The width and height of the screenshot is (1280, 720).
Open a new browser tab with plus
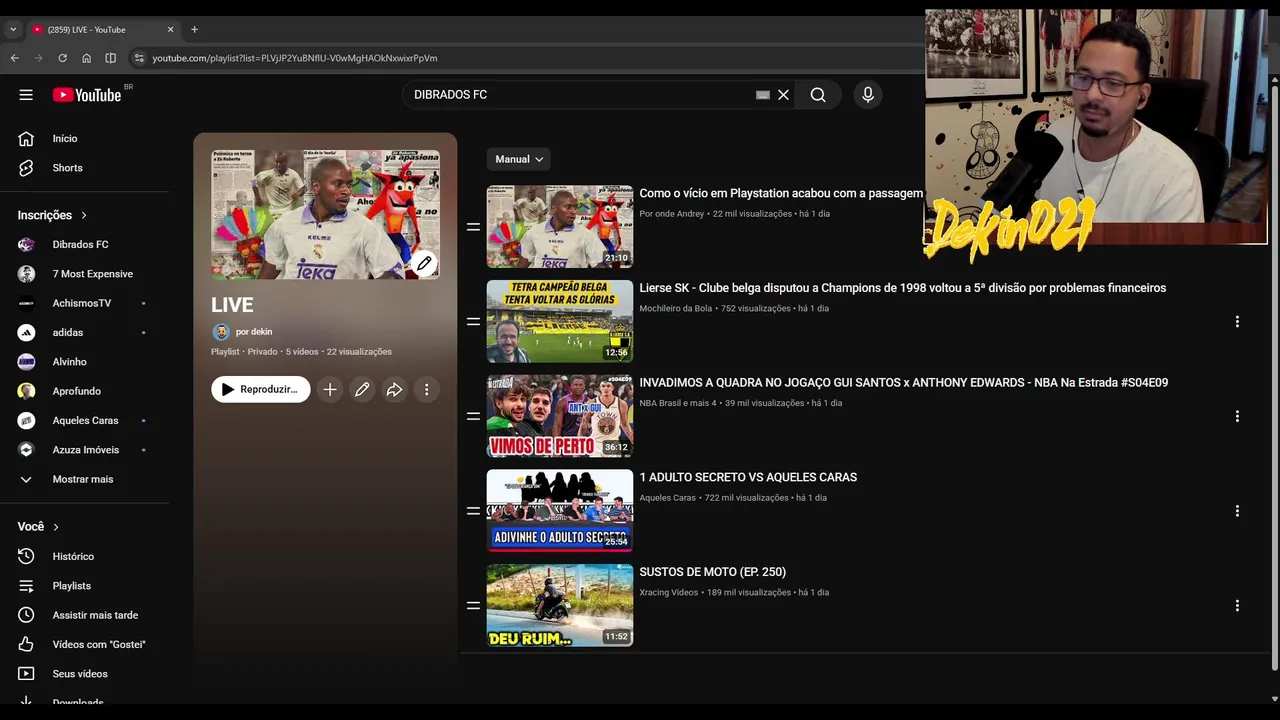point(194,29)
